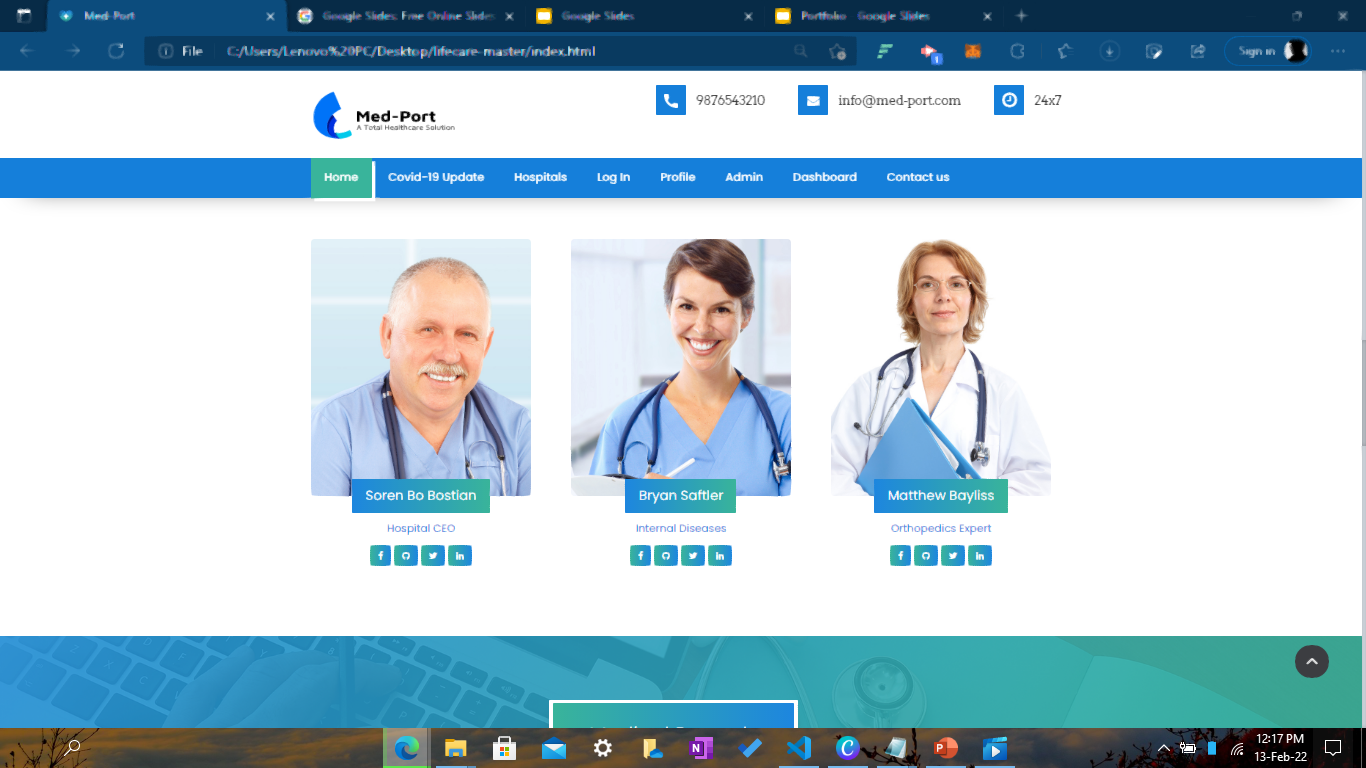Open Windows Search magnifier on taskbar
The image size is (1366, 768).
[x=72, y=748]
